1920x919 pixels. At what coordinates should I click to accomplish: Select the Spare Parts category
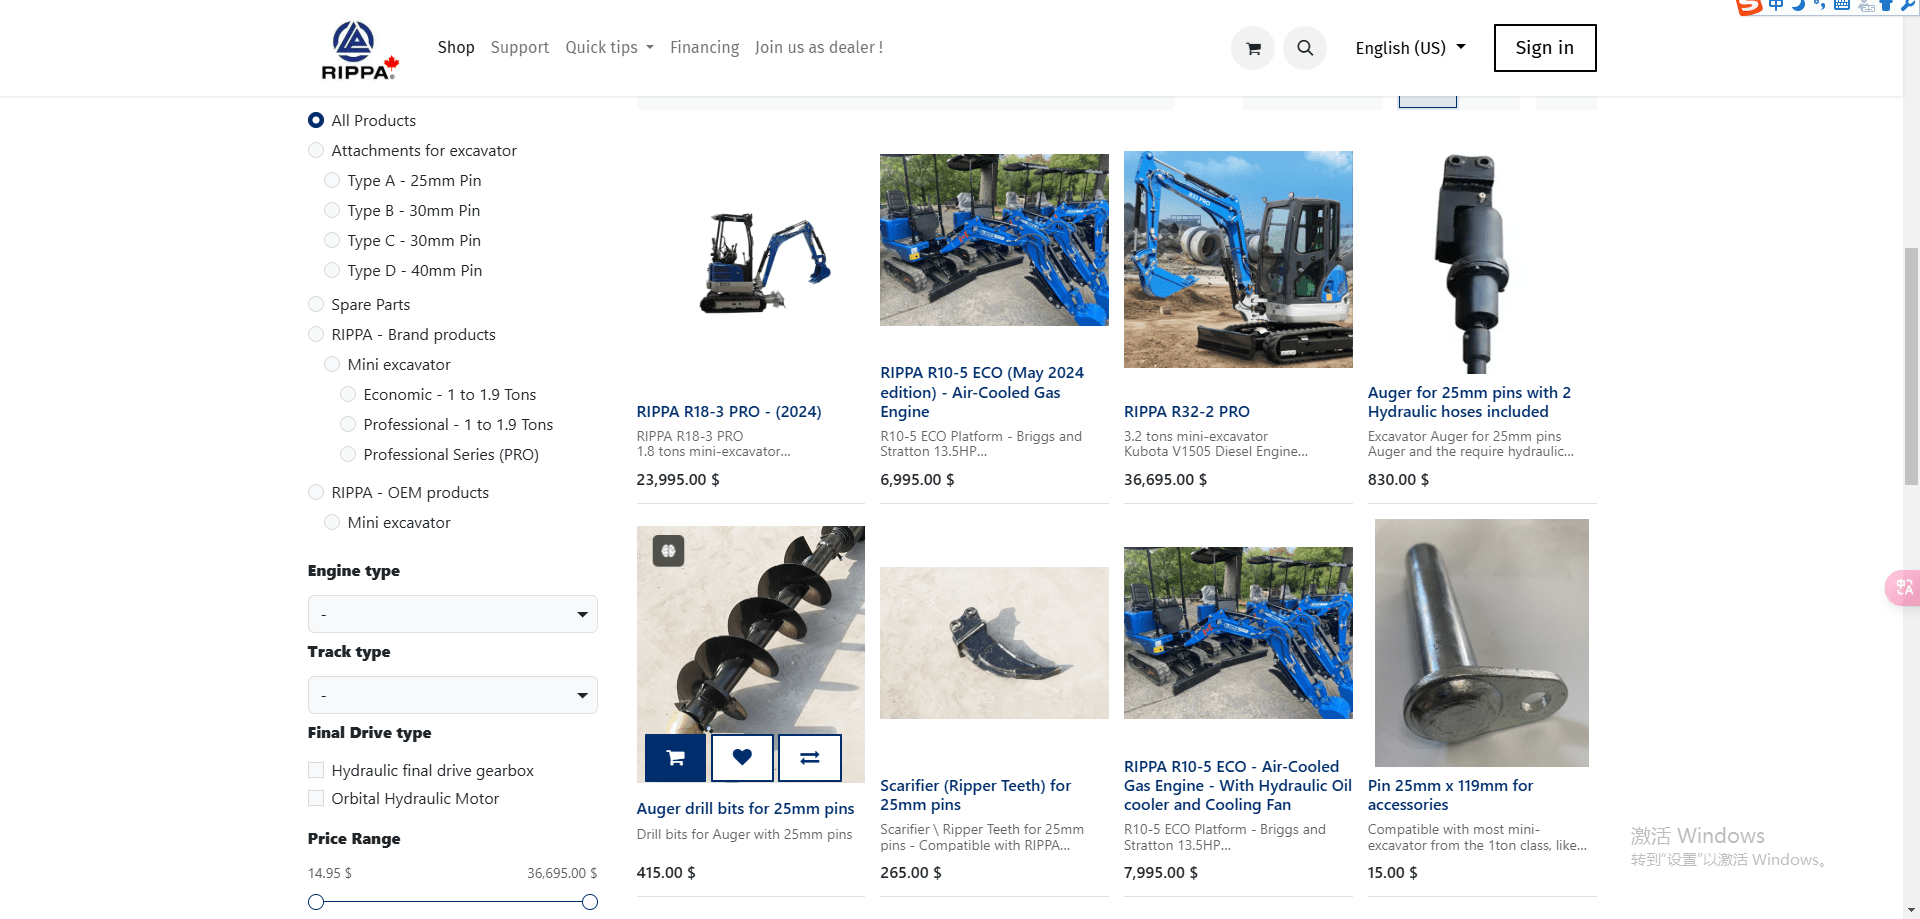316,305
